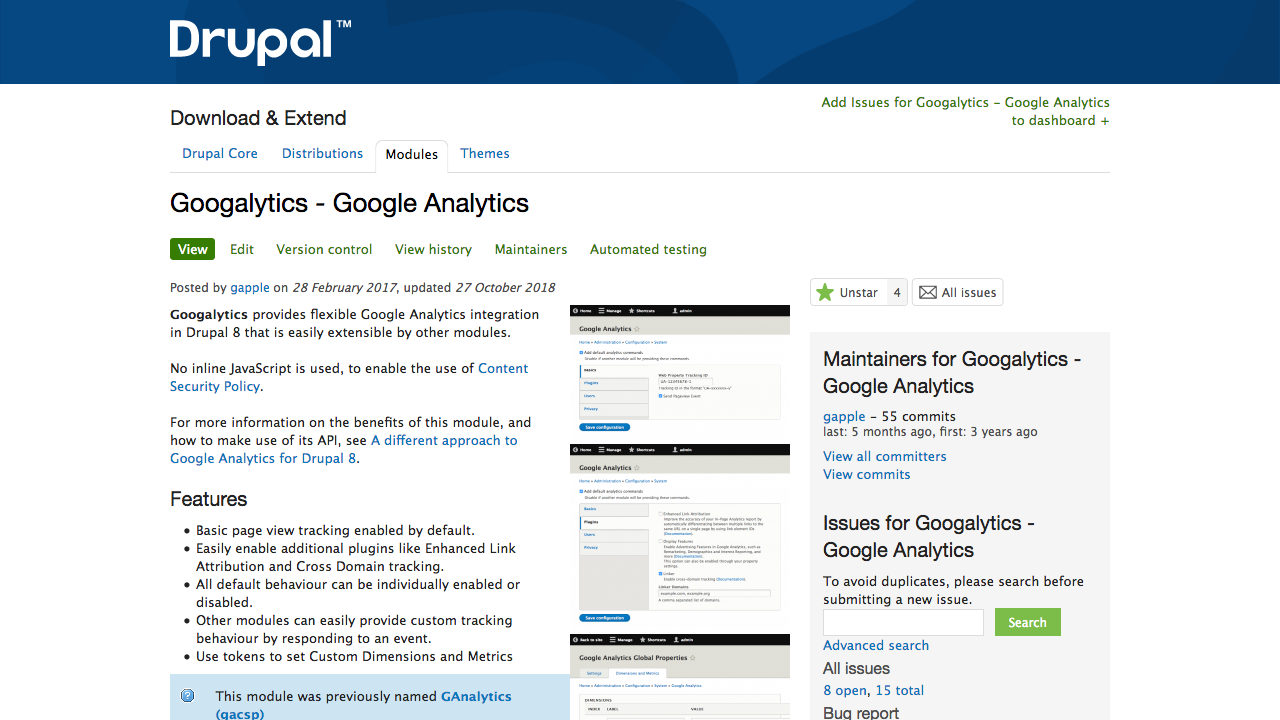Click the Features heading
This screenshot has width=1280, height=720.
pos(208,499)
